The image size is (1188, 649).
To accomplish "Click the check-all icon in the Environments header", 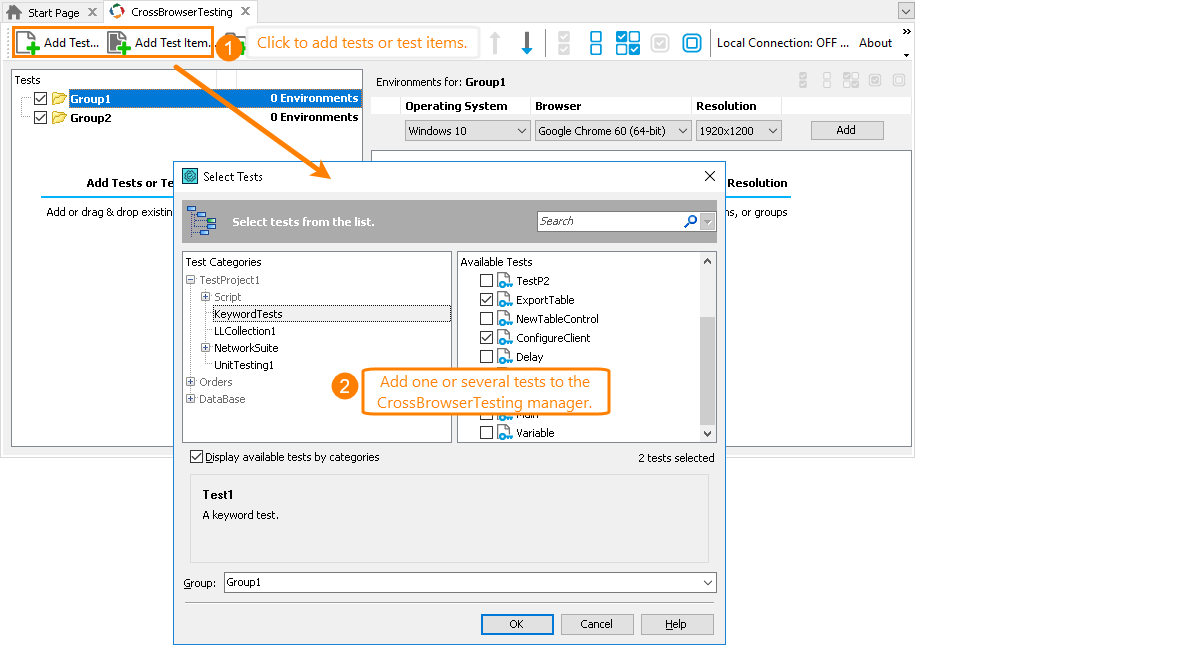I will (x=803, y=80).
